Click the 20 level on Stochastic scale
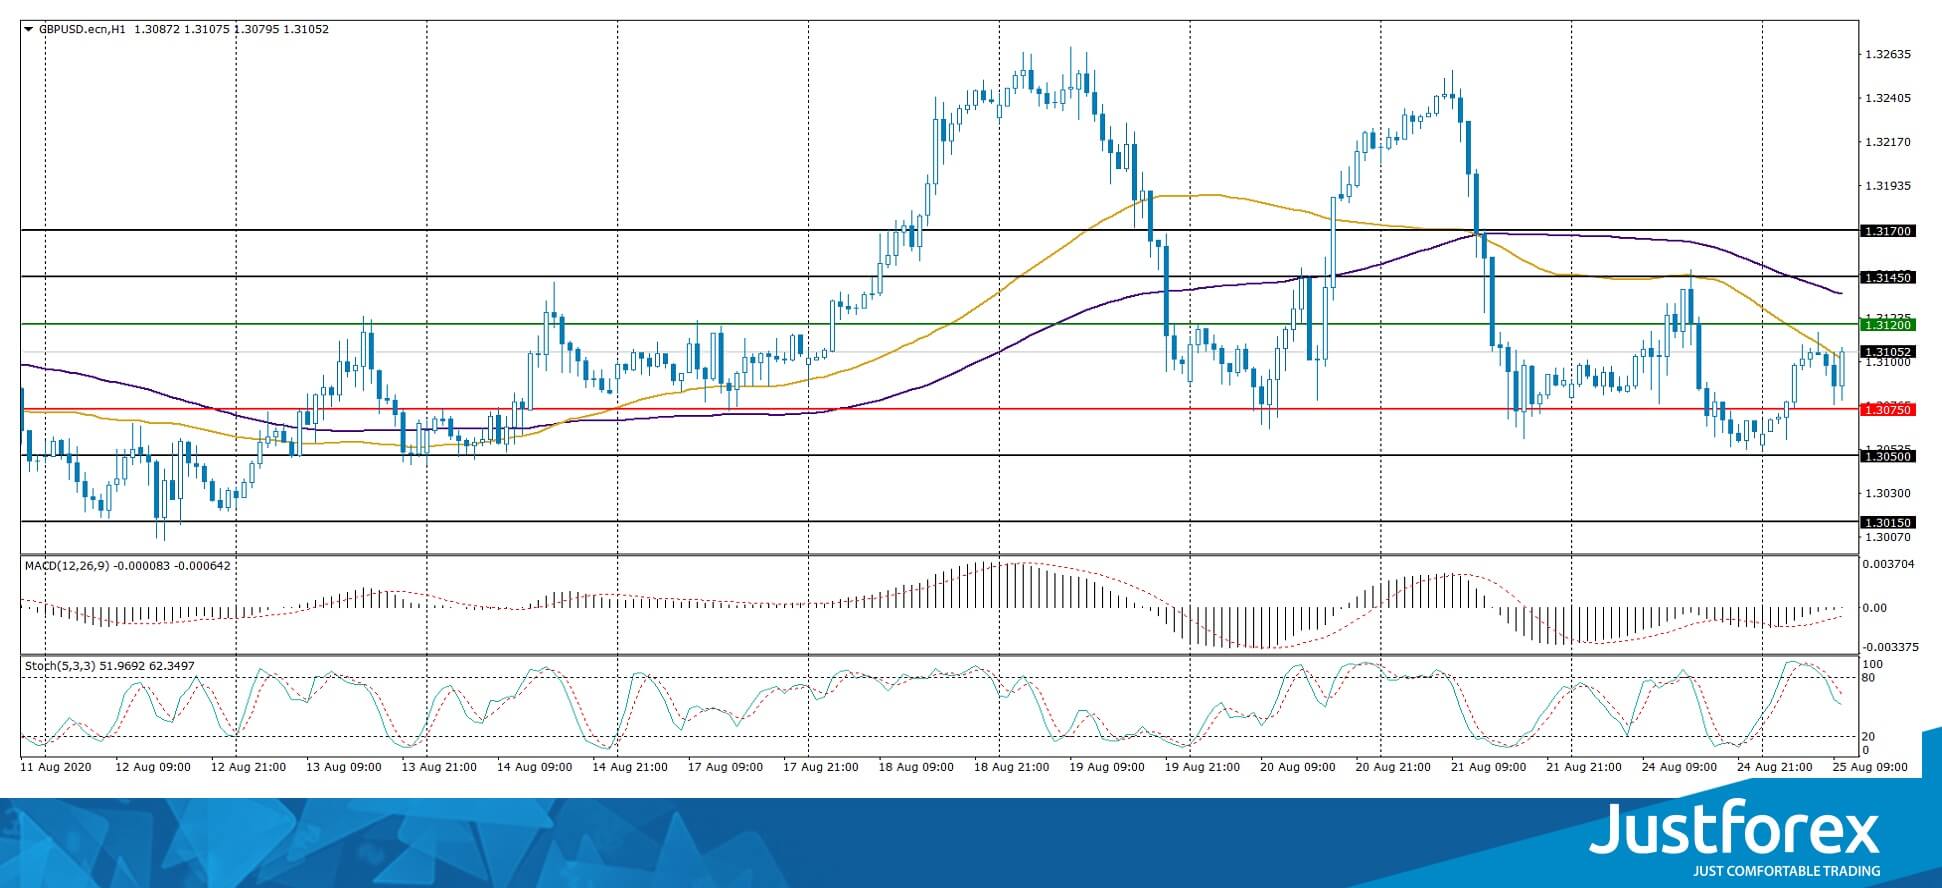 [x=1869, y=737]
